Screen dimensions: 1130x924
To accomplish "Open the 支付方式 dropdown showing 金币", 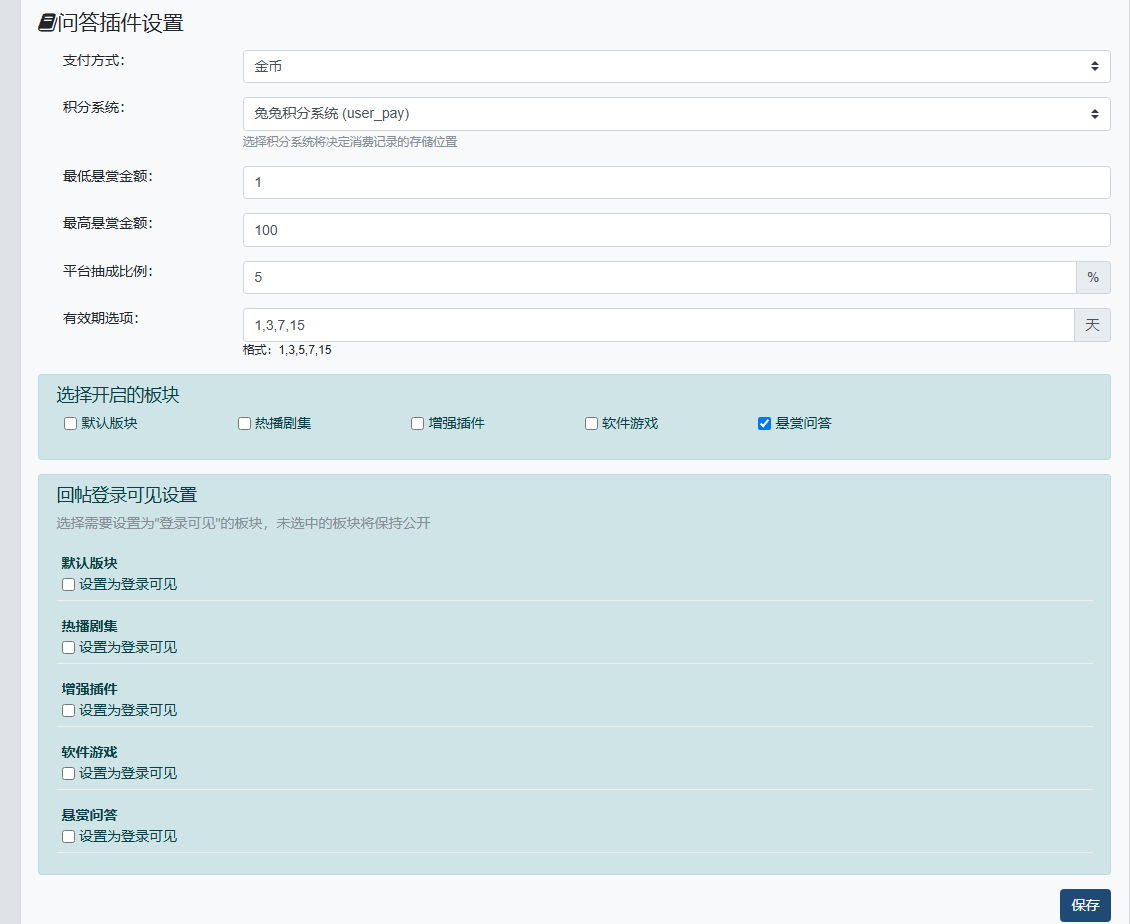I will pyautogui.click(x=676, y=66).
